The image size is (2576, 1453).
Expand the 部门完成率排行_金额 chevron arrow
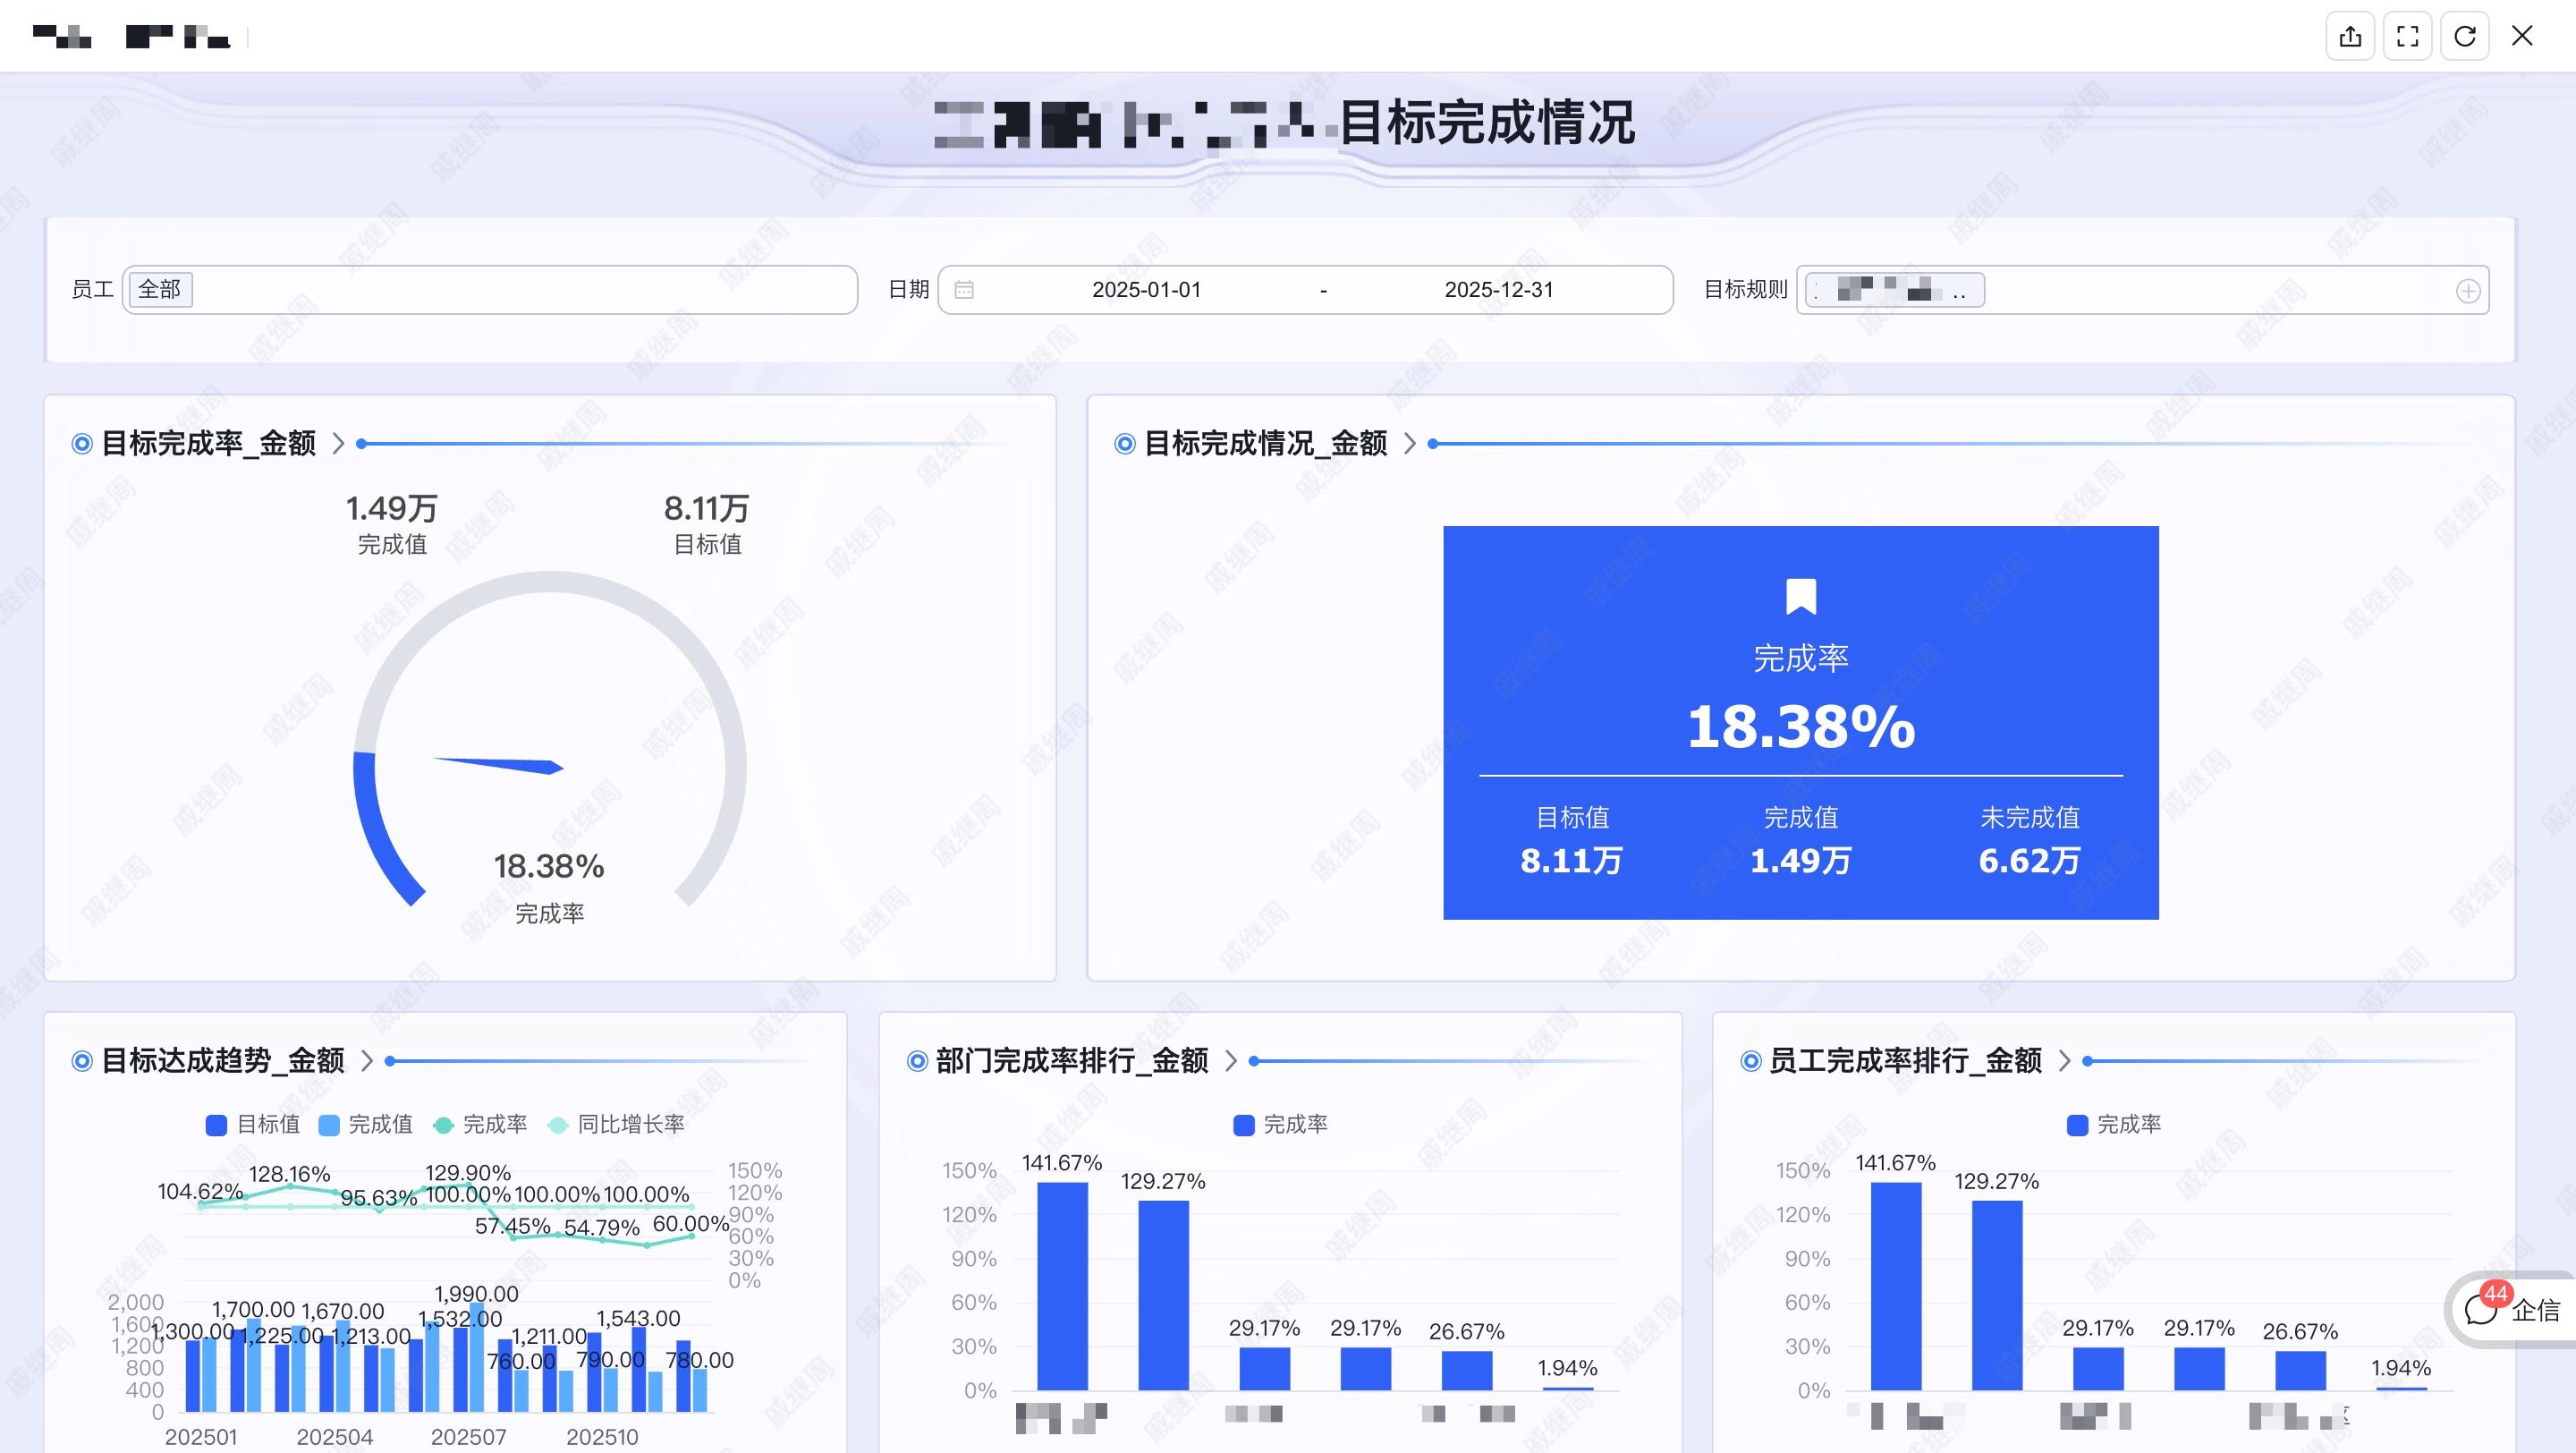1231,1061
